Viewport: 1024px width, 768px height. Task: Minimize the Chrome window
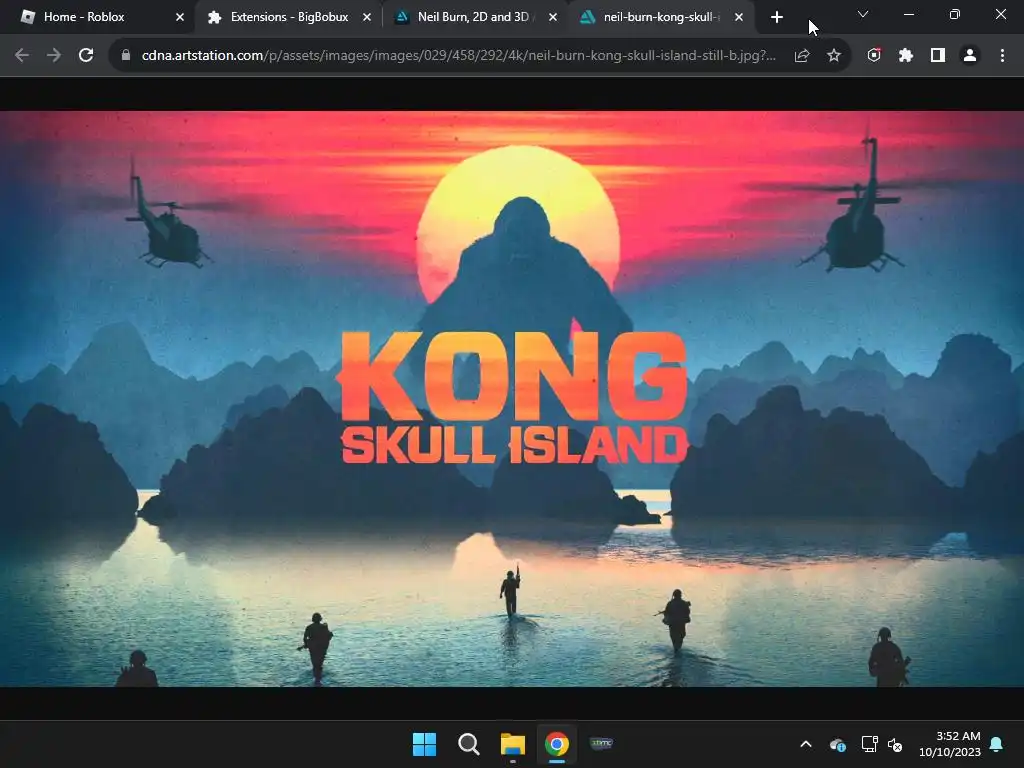(908, 14)
